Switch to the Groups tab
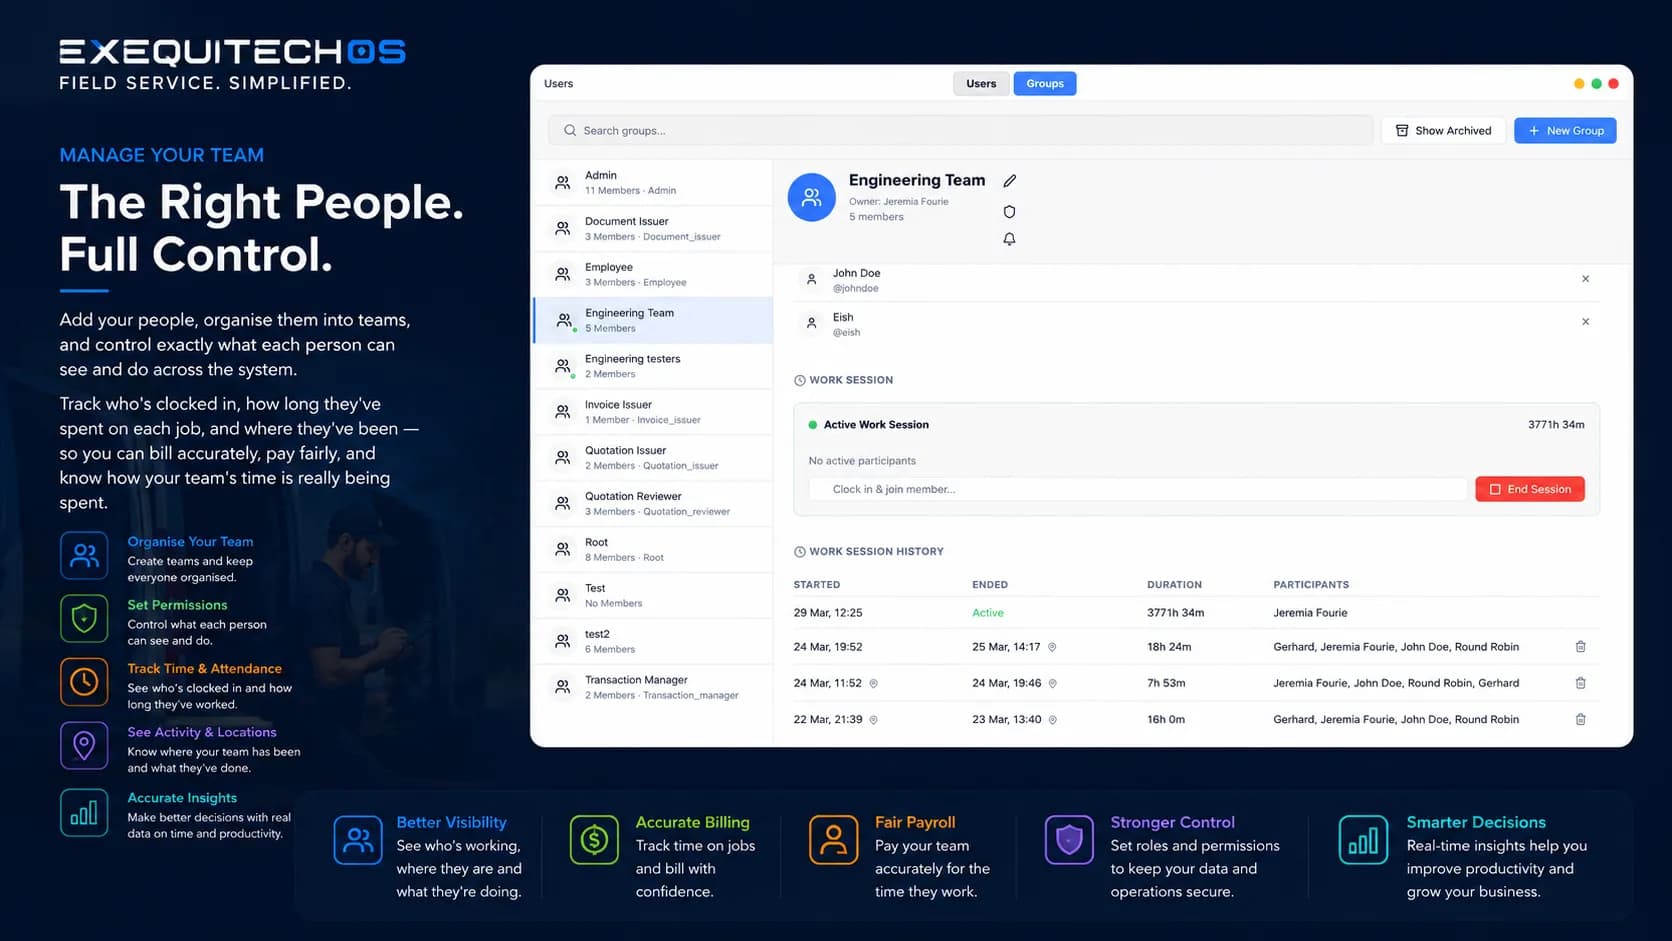Screen dimensions: 1672x941 pos(1045,83)
